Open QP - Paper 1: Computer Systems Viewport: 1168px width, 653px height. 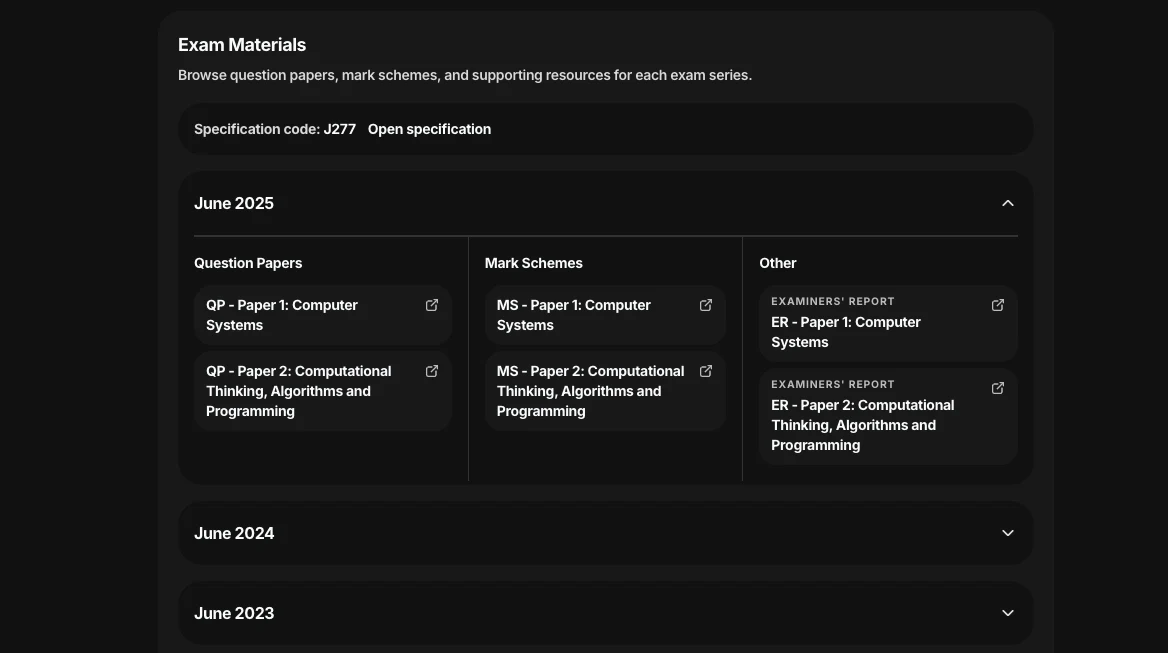323,315
